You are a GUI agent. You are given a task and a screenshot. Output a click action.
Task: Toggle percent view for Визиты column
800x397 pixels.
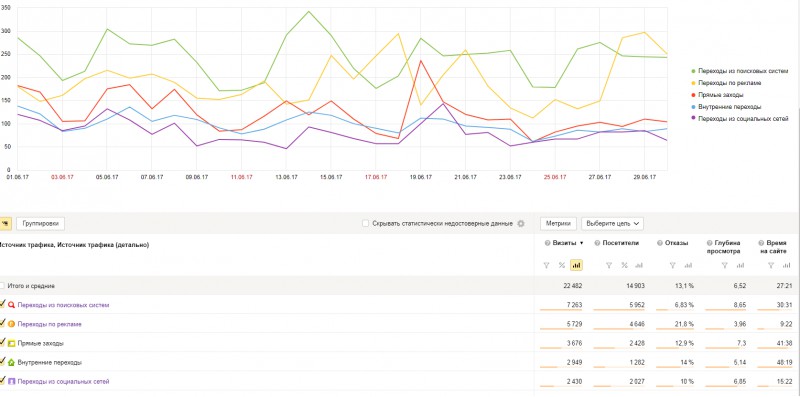[561, 265]
